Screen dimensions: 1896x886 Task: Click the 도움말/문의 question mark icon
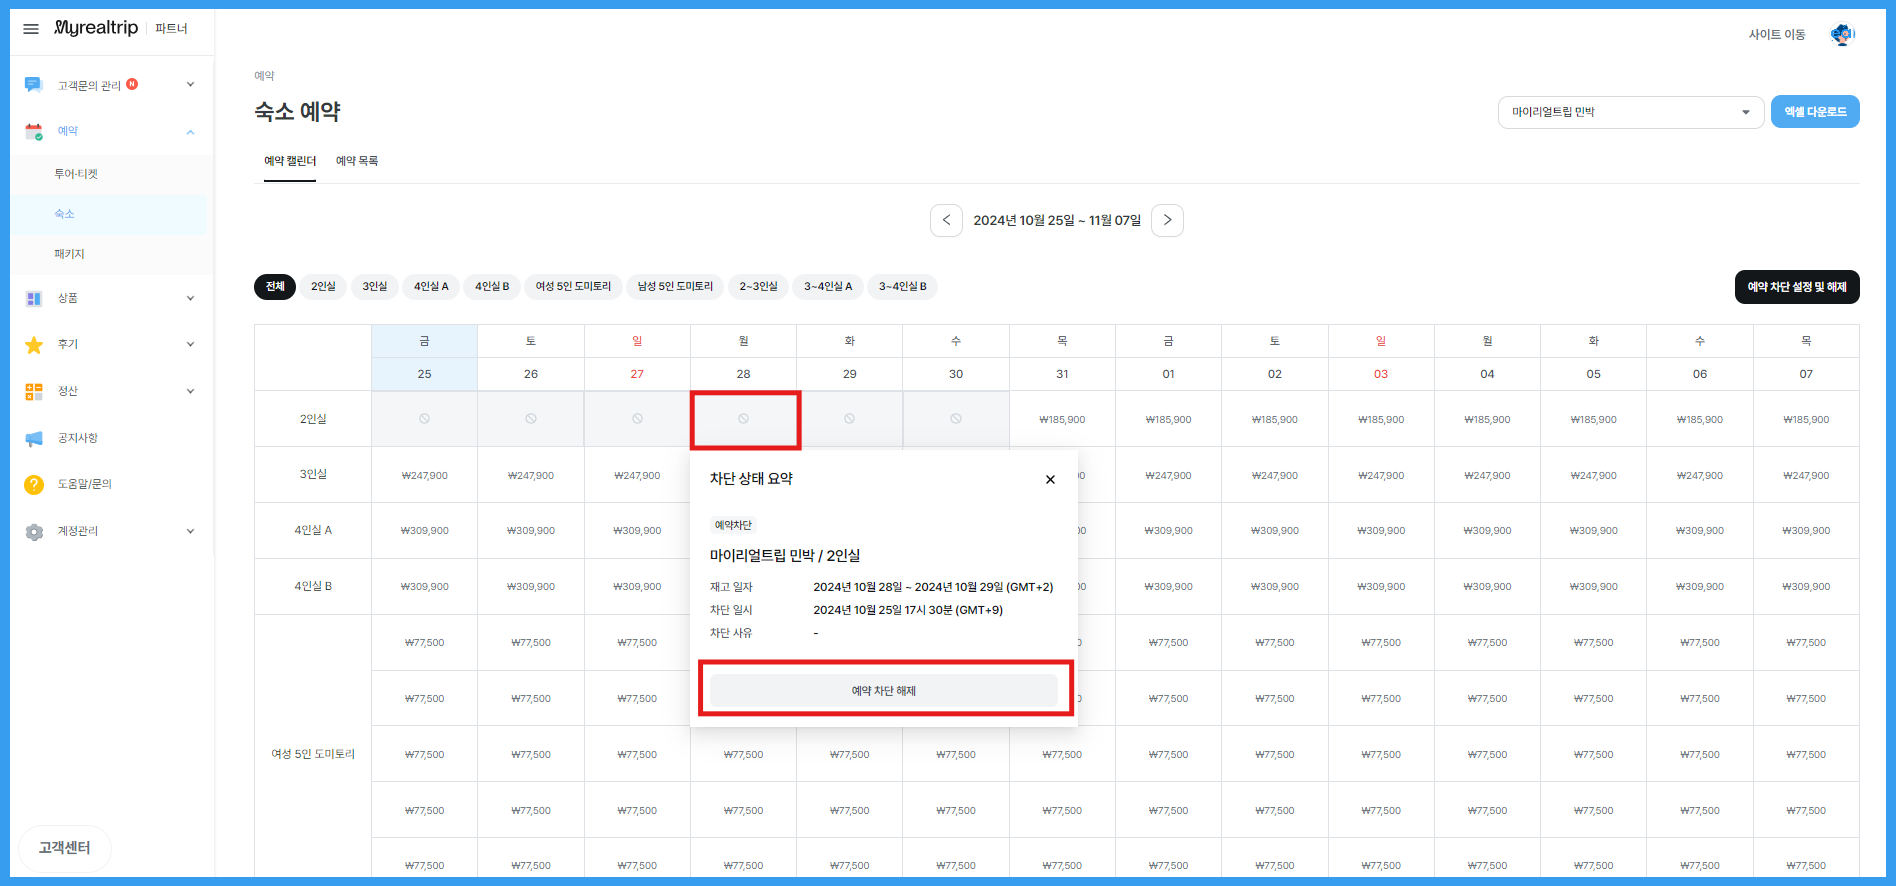click(x=34, y=484)
